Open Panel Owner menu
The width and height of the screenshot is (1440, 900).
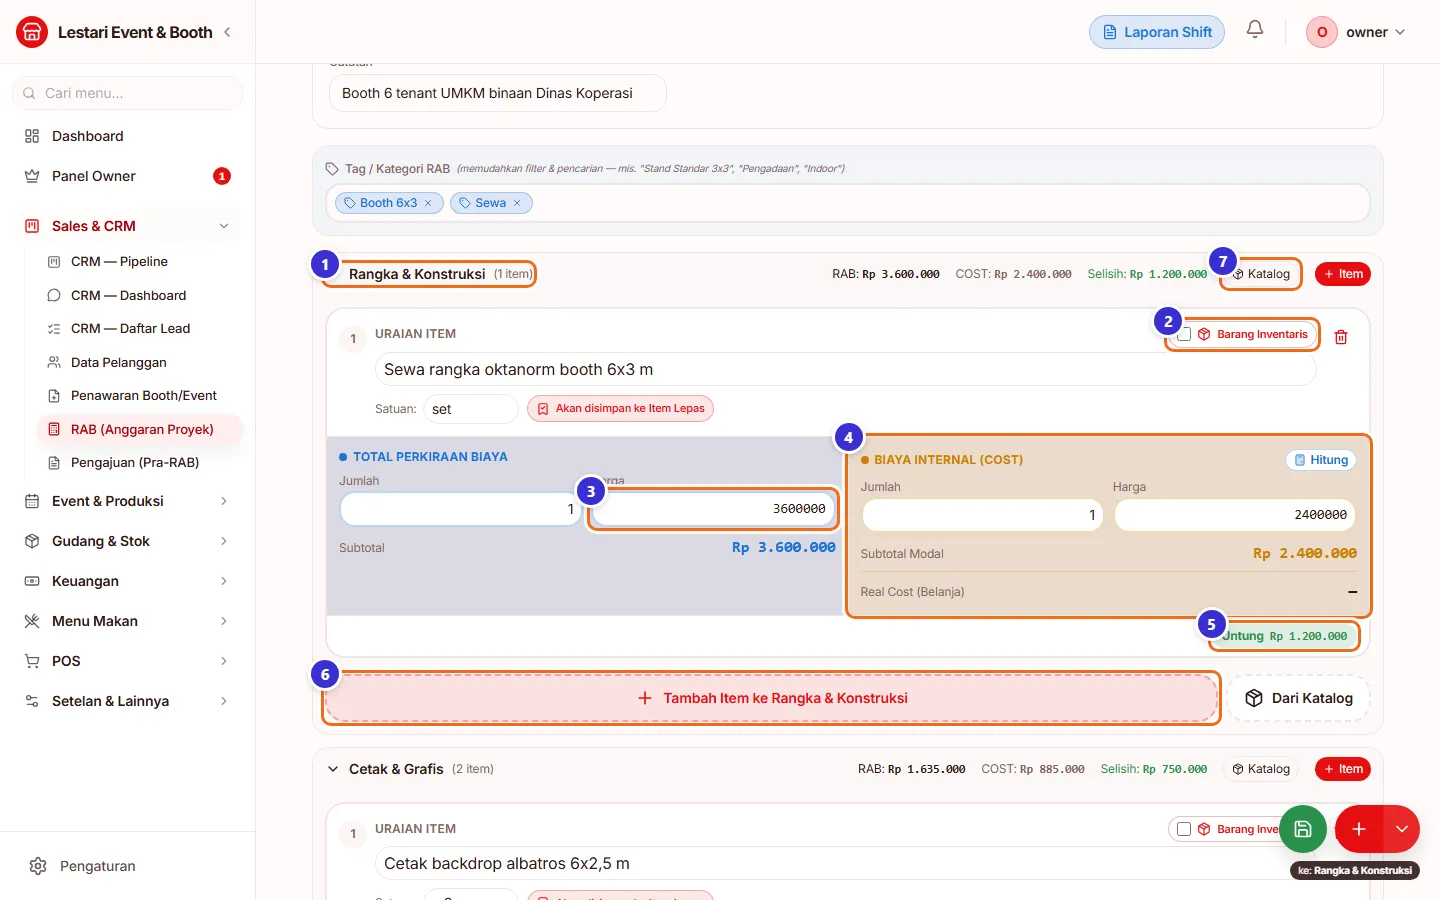click(127, 176)
